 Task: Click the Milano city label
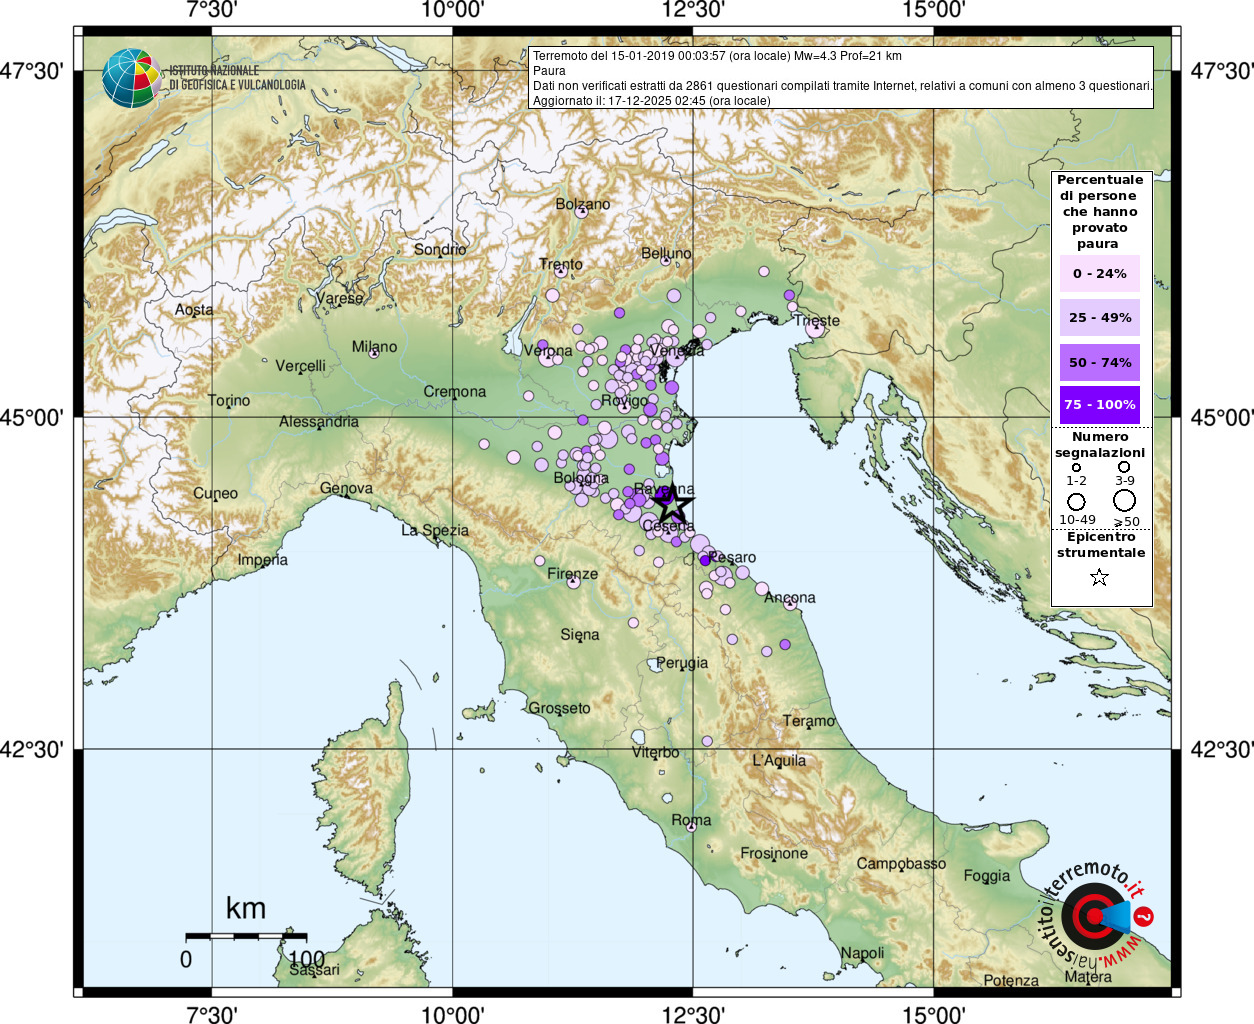374,347
